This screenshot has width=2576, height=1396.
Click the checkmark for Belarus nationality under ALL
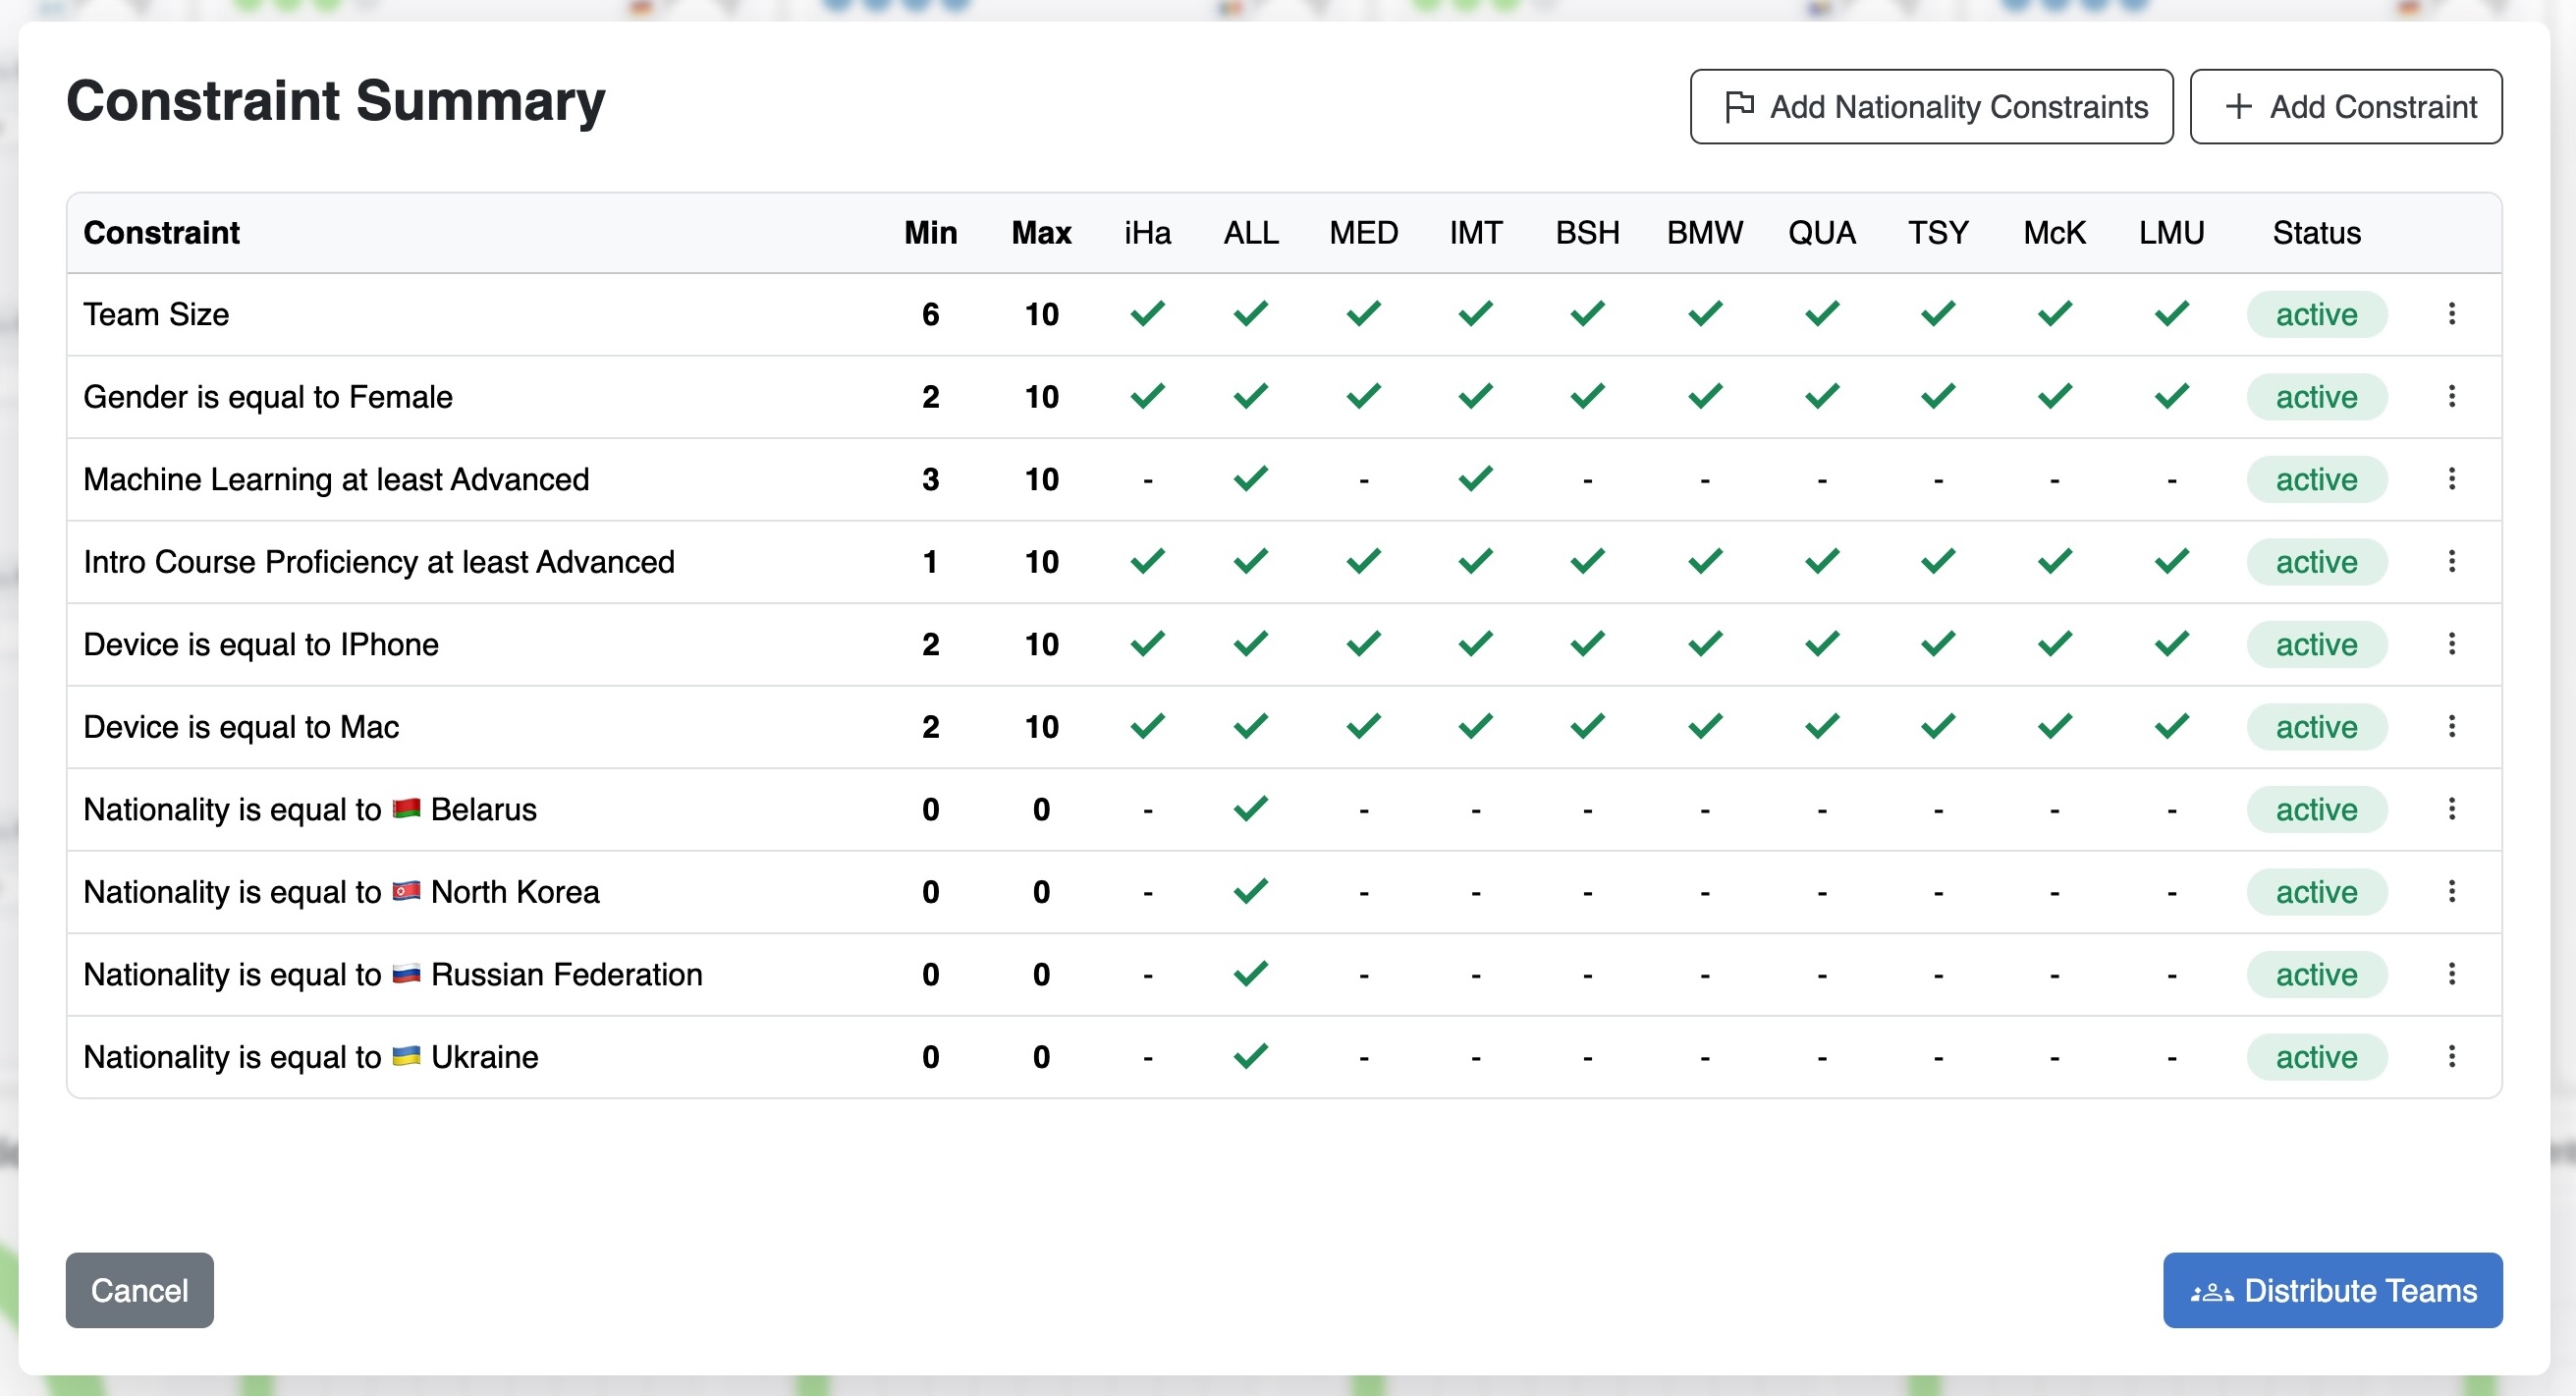pos(1250,808)
